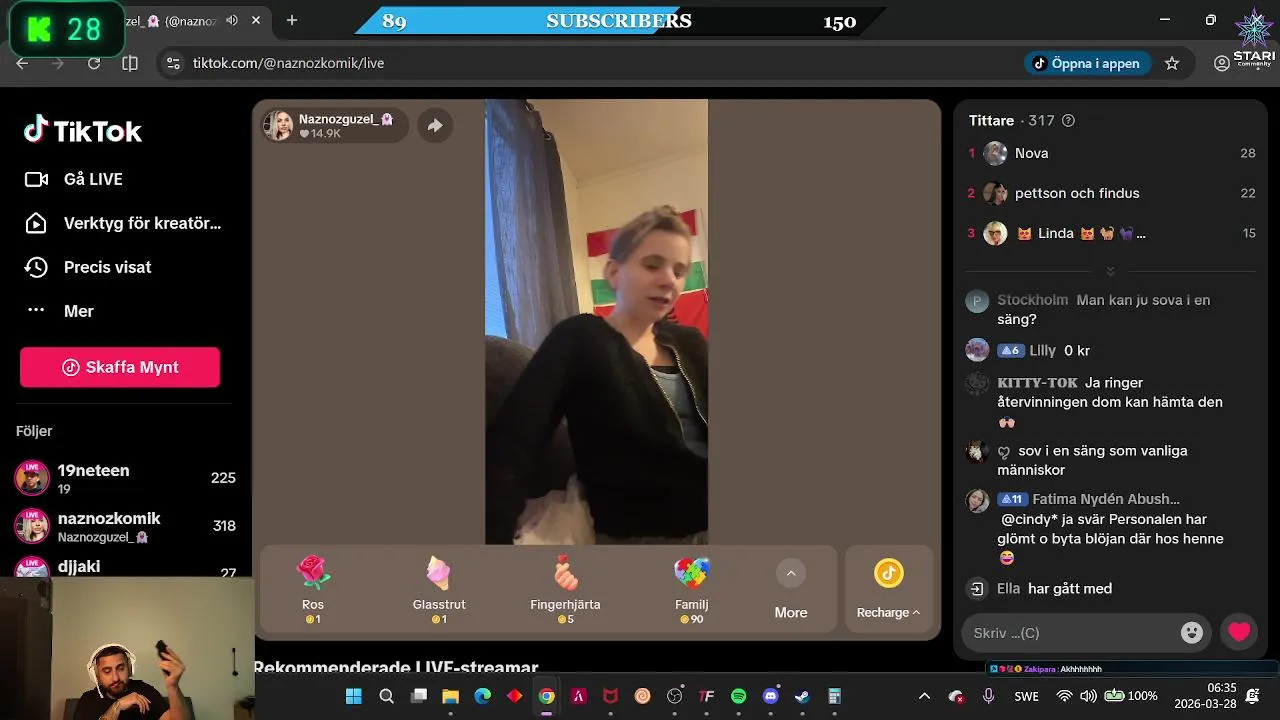Send the Fingerhjärta gift
Image resolution: width=1280 pixels, height=720 pixels.
click(x=565, y=590)
